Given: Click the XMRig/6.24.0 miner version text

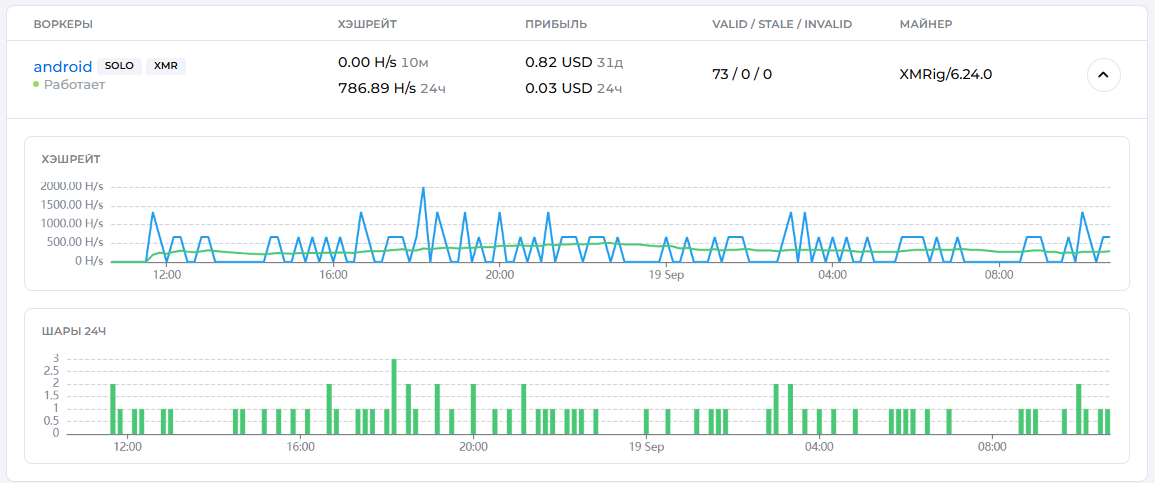Looking at the screenshot, I should (x=945, y=74).
